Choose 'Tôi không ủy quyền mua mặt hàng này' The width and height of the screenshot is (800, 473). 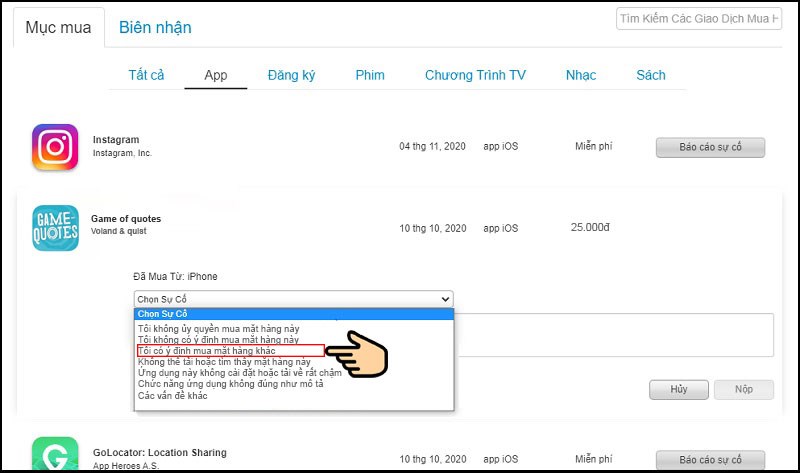218,329
